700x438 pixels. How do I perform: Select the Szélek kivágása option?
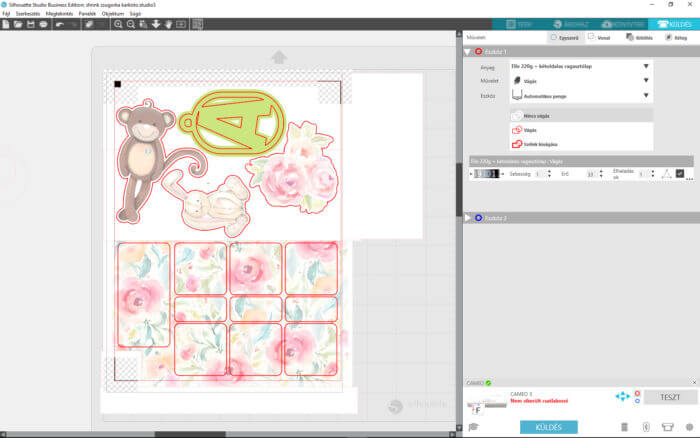[x=581, y=144]
